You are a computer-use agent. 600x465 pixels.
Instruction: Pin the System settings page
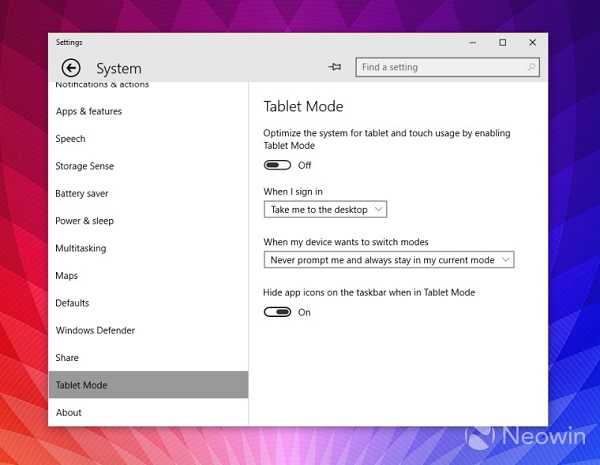pos(335,67)
